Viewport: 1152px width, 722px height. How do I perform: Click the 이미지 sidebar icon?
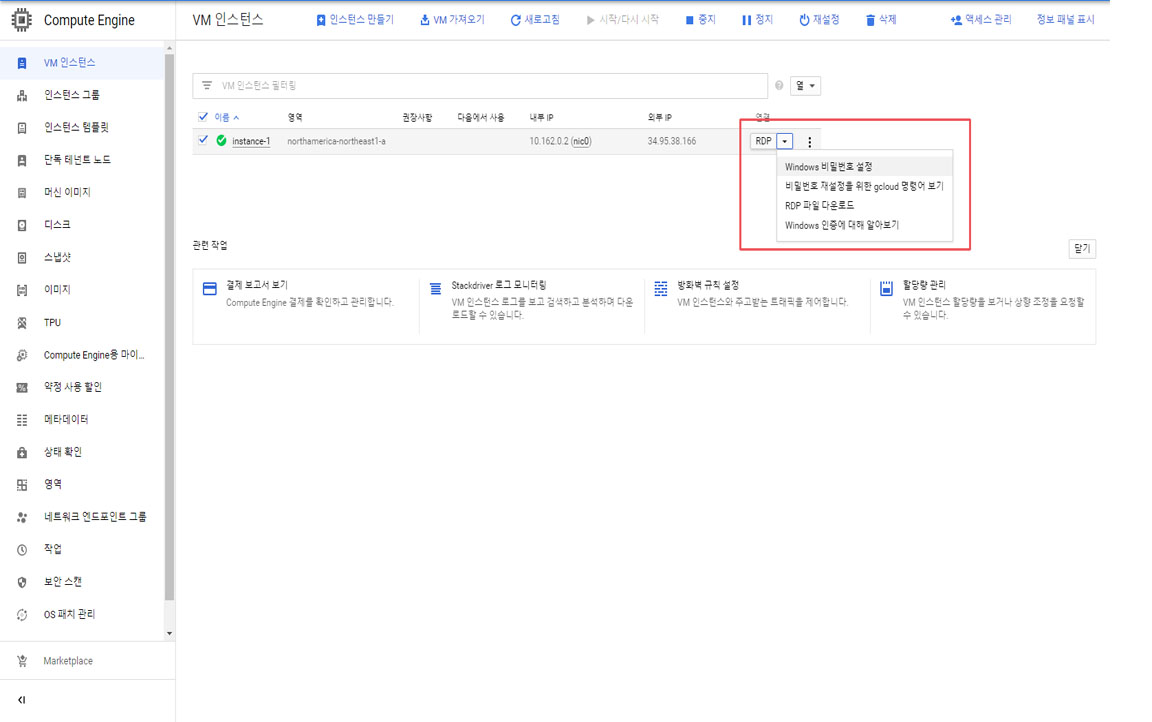22,290
